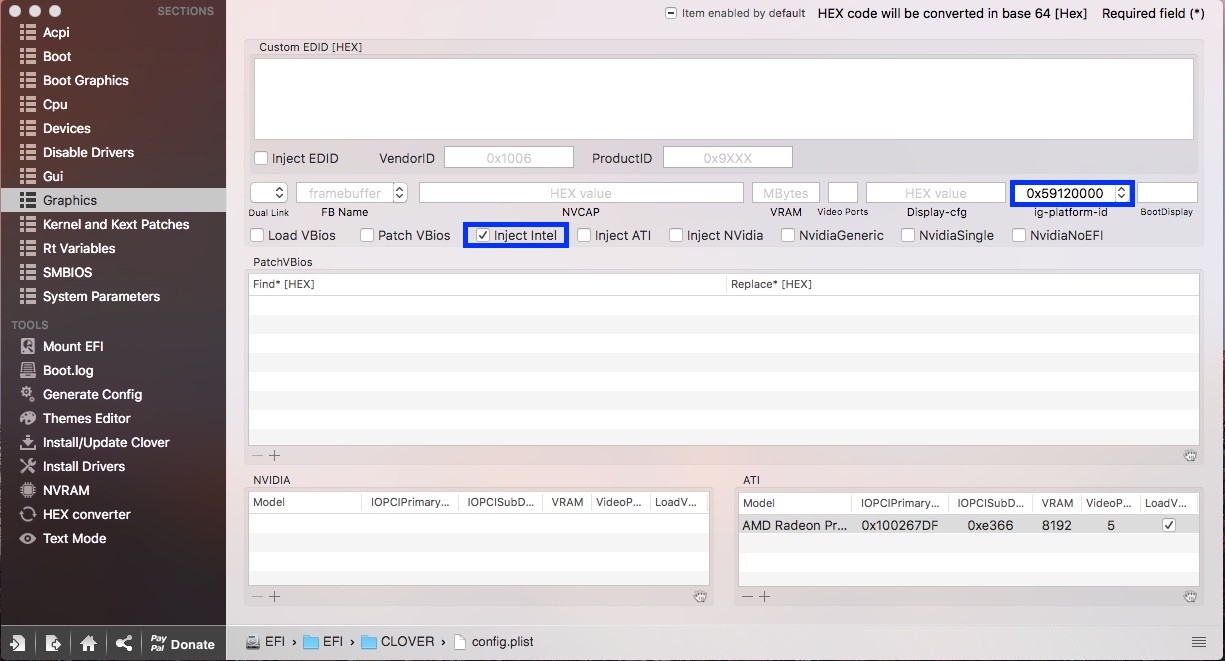
Task: Open ATI table options menu
Action: 1190,597
